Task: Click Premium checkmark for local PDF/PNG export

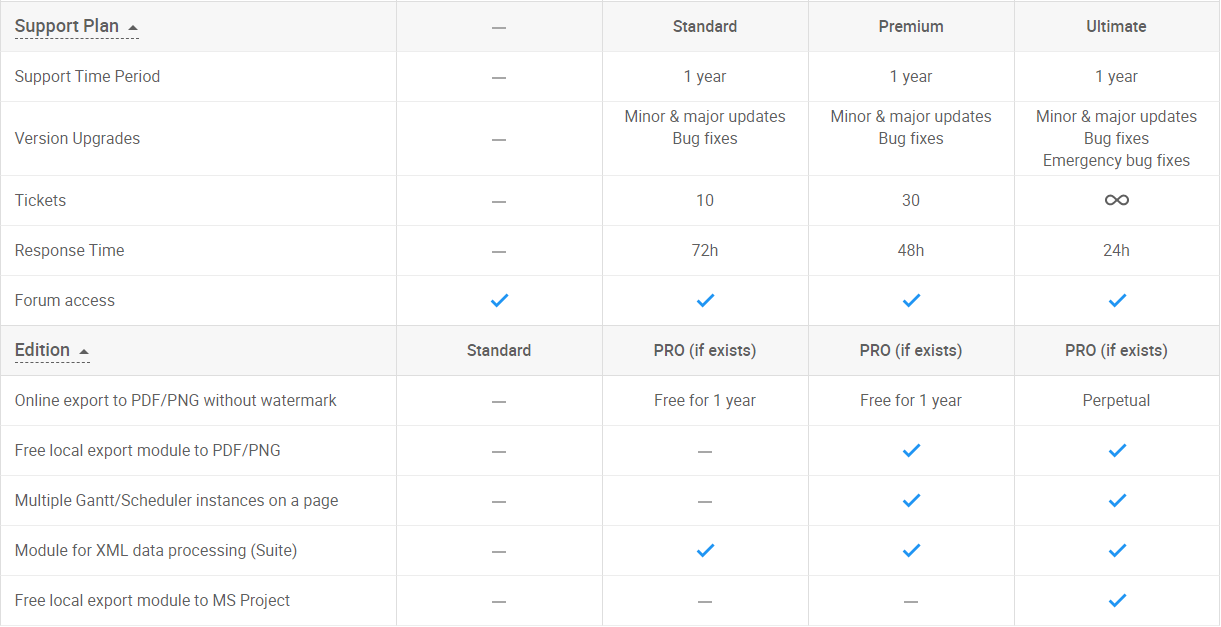Action: [x=911, y=450]
